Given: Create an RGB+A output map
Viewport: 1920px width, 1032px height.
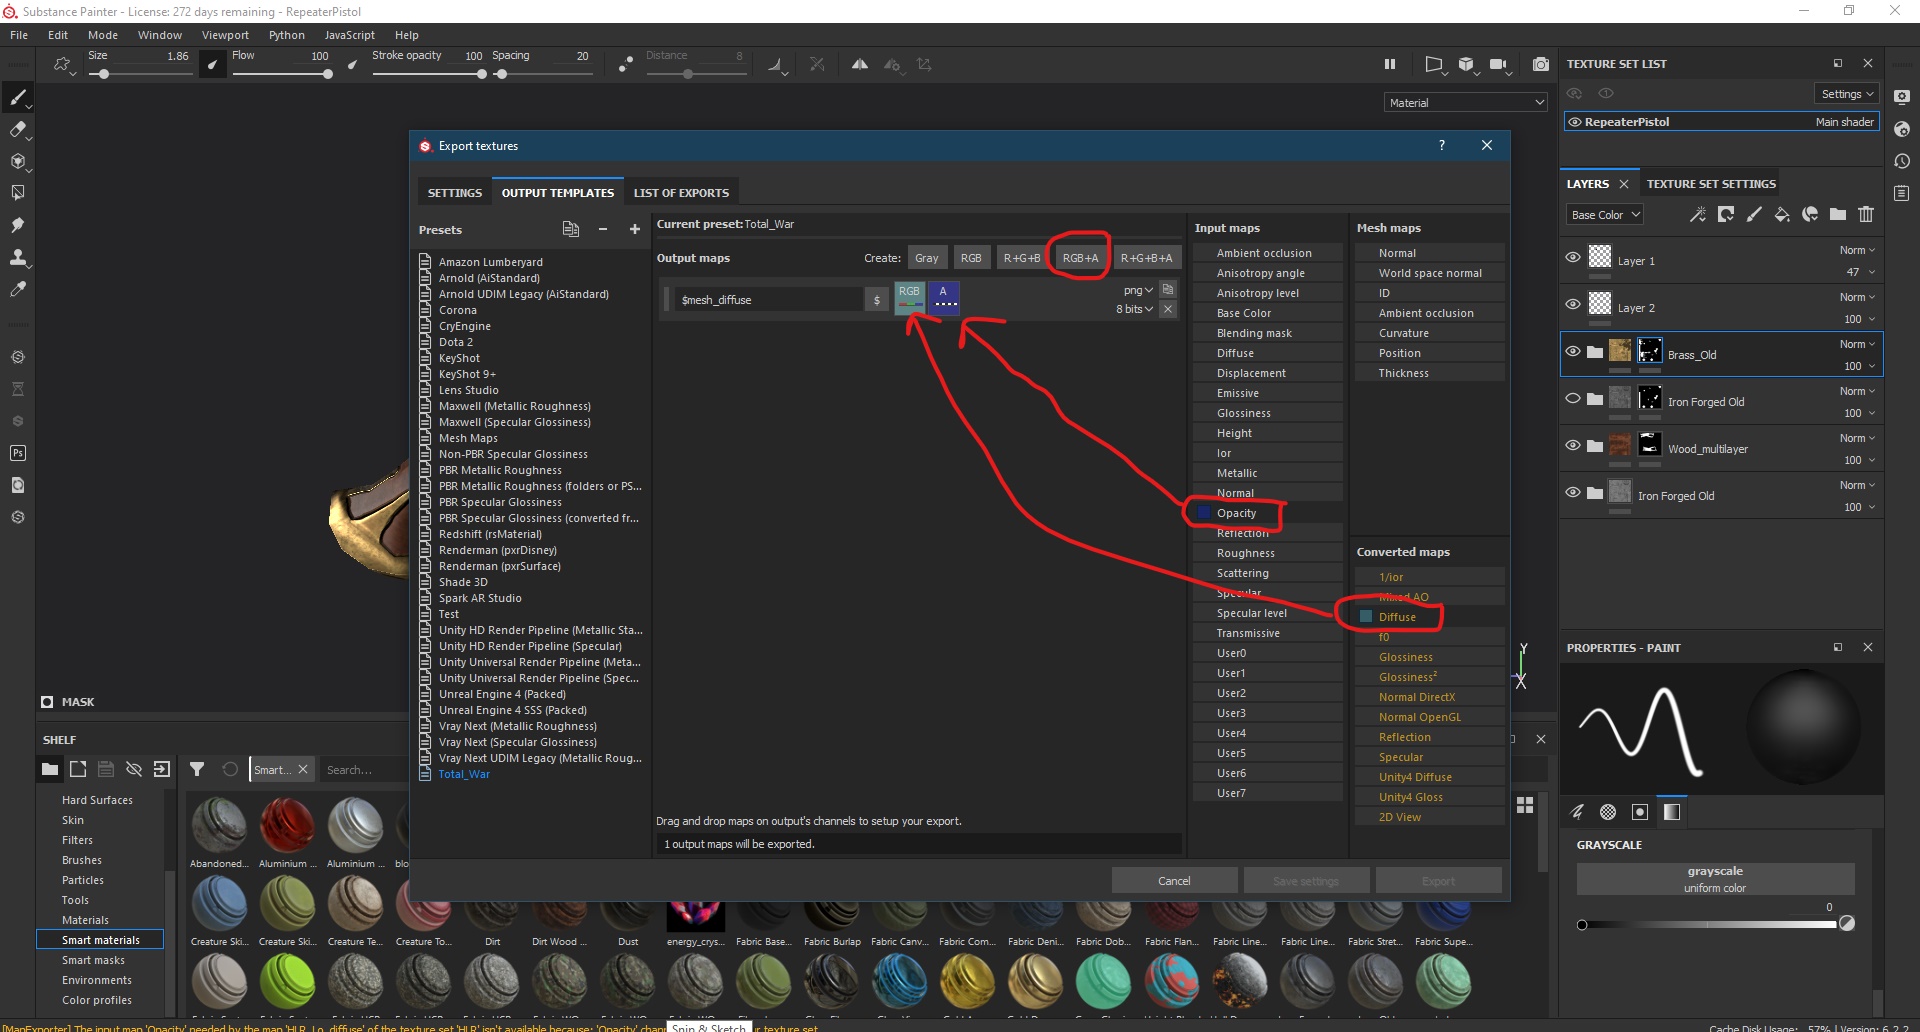Looking at the screenshot, I should click(1080, 258).
